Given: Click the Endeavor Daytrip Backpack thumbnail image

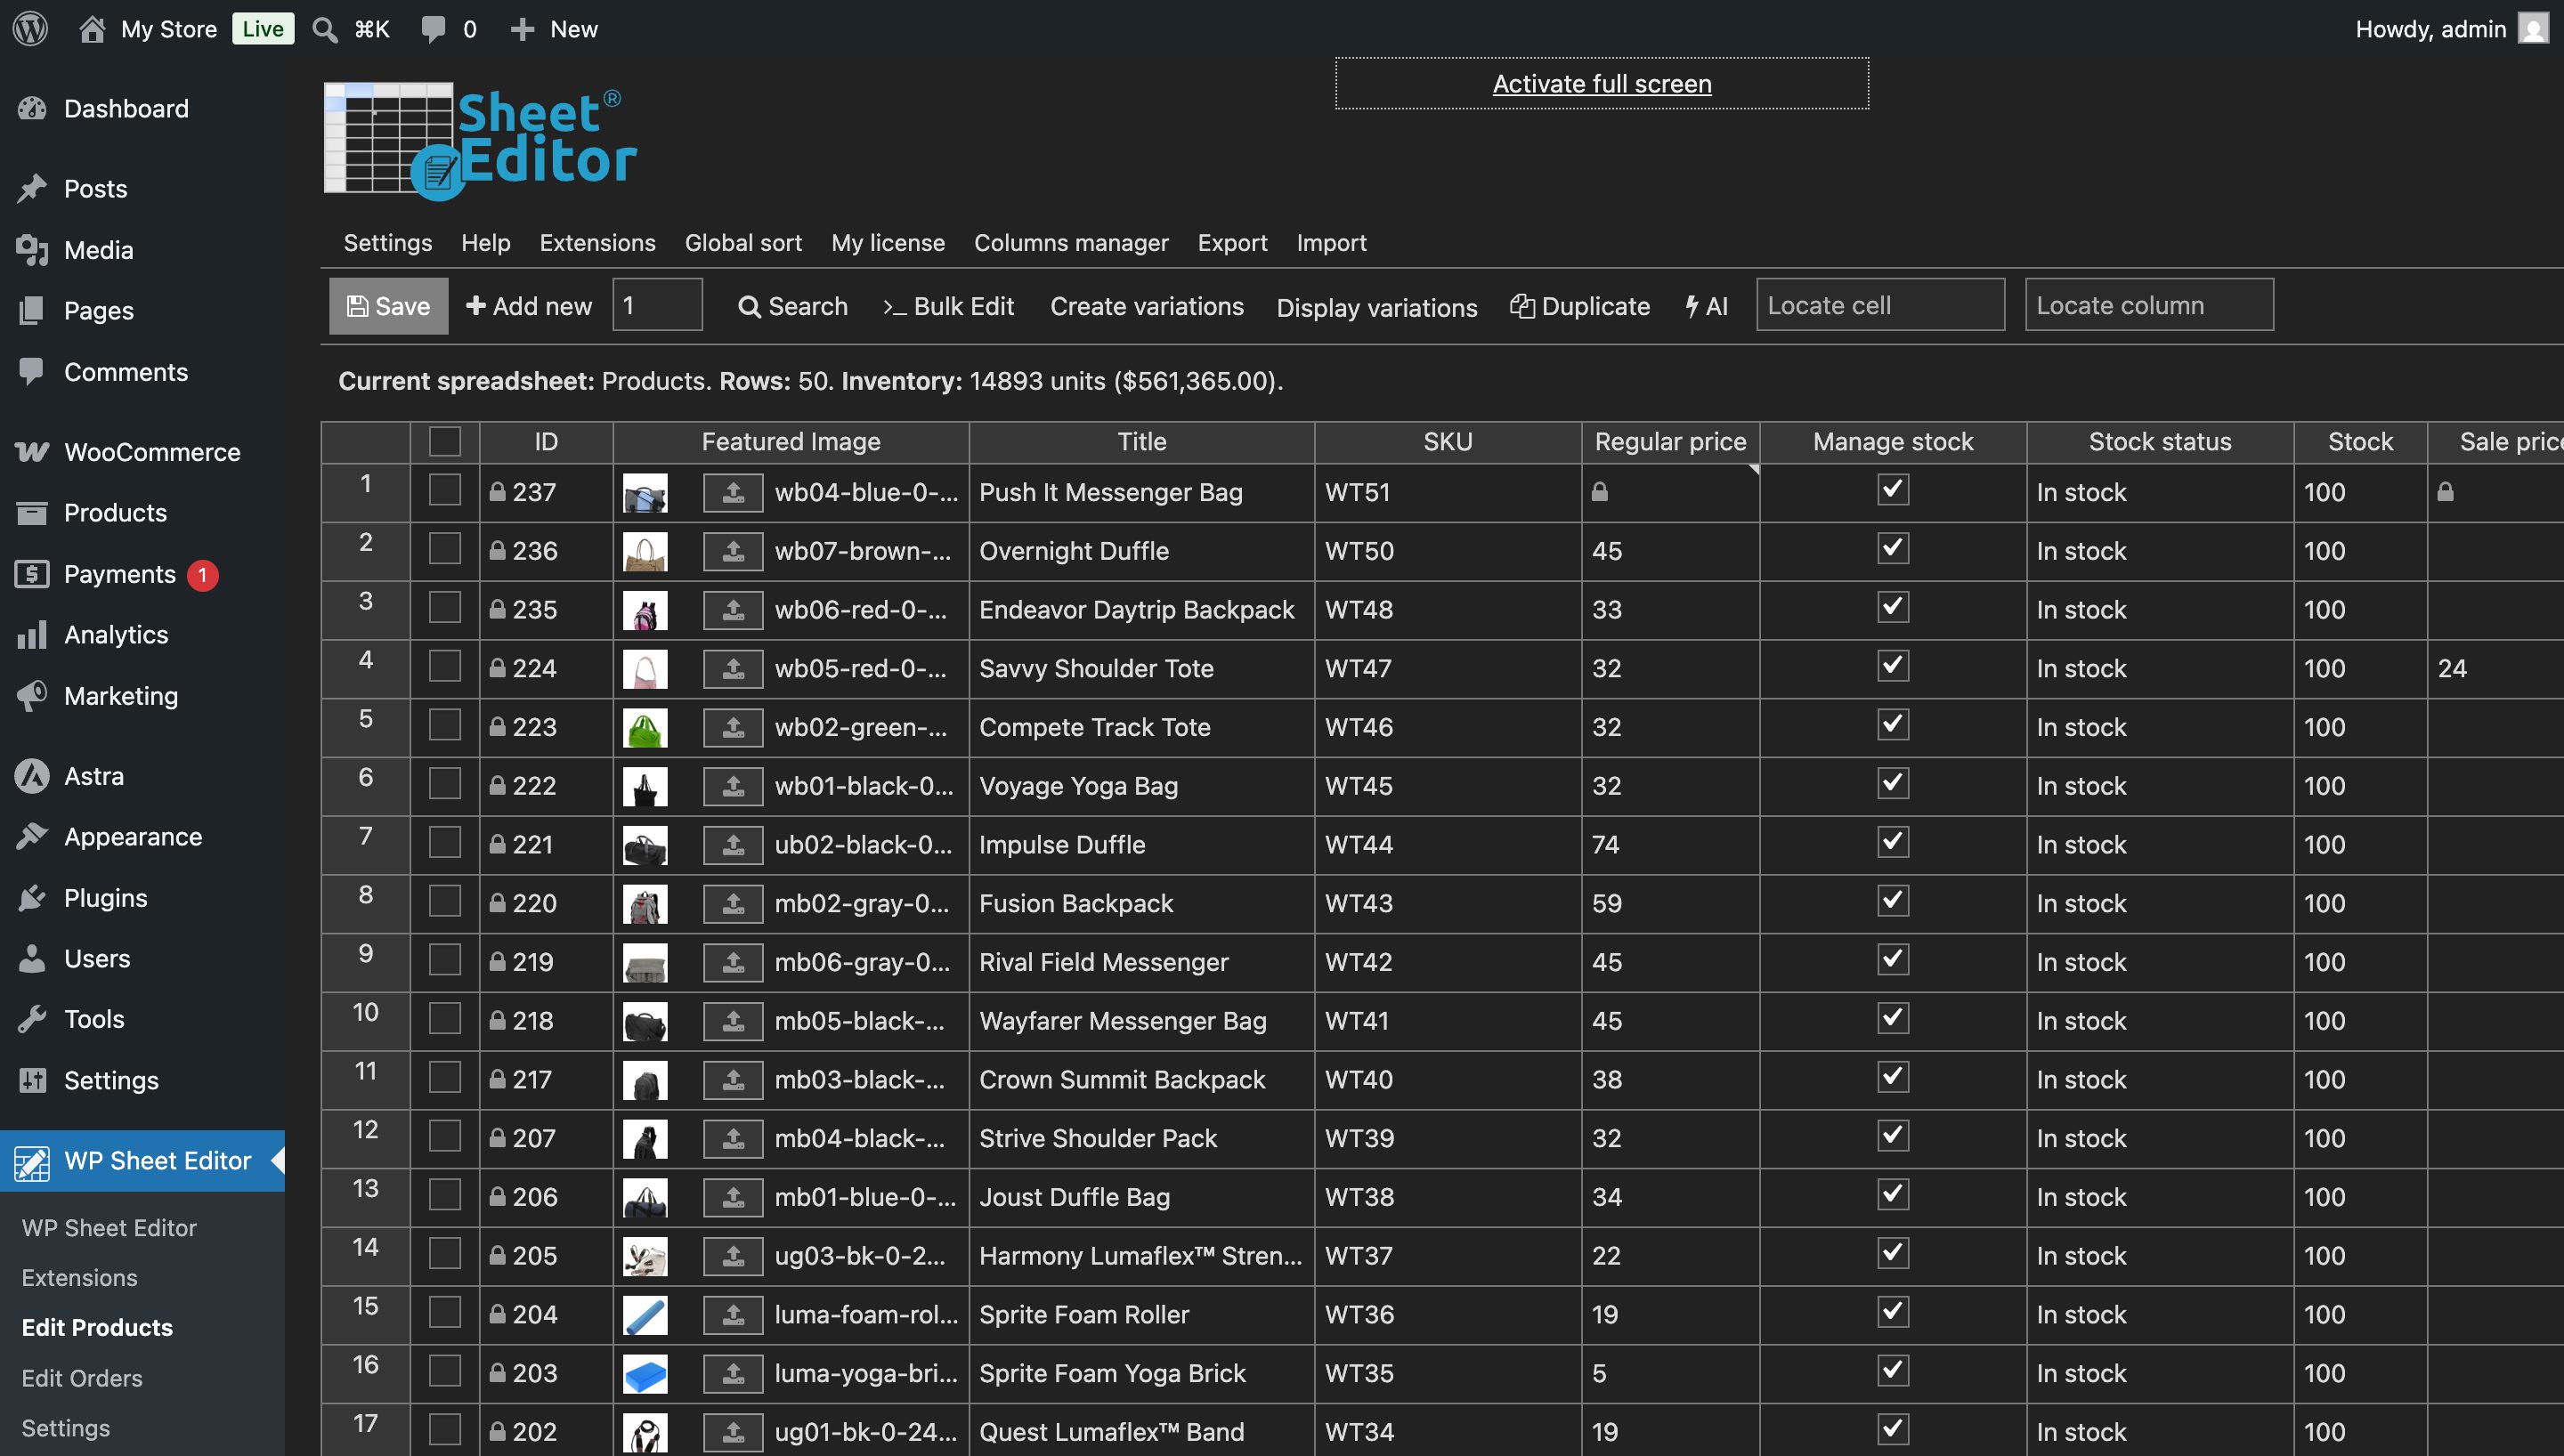Looking at the screenshot, I should 645,610.
